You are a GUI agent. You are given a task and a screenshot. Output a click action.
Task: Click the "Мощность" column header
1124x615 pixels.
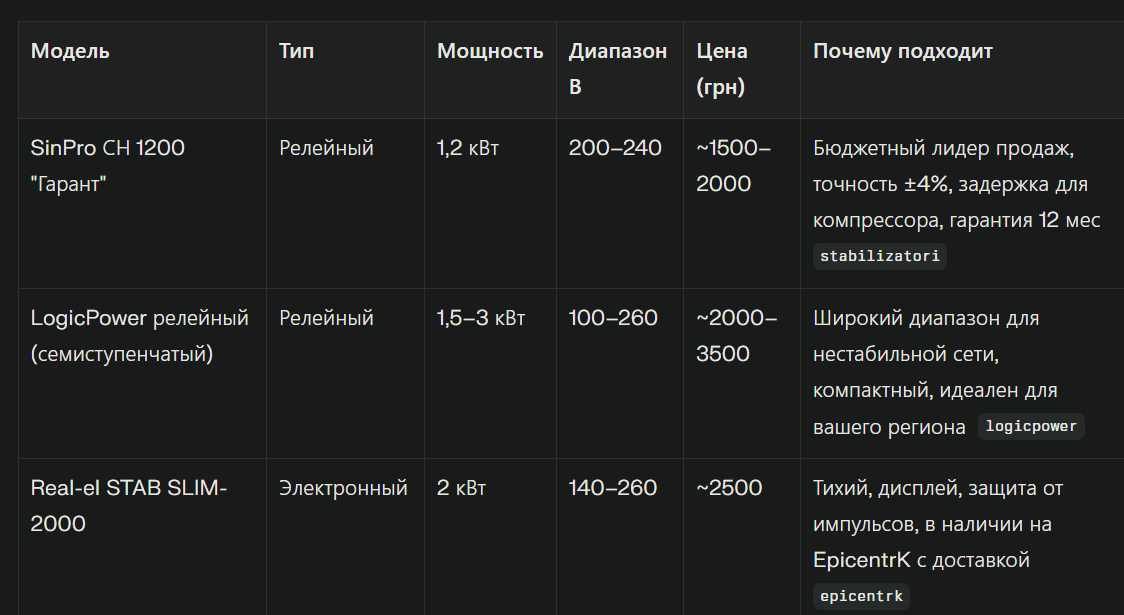[490, 51]
